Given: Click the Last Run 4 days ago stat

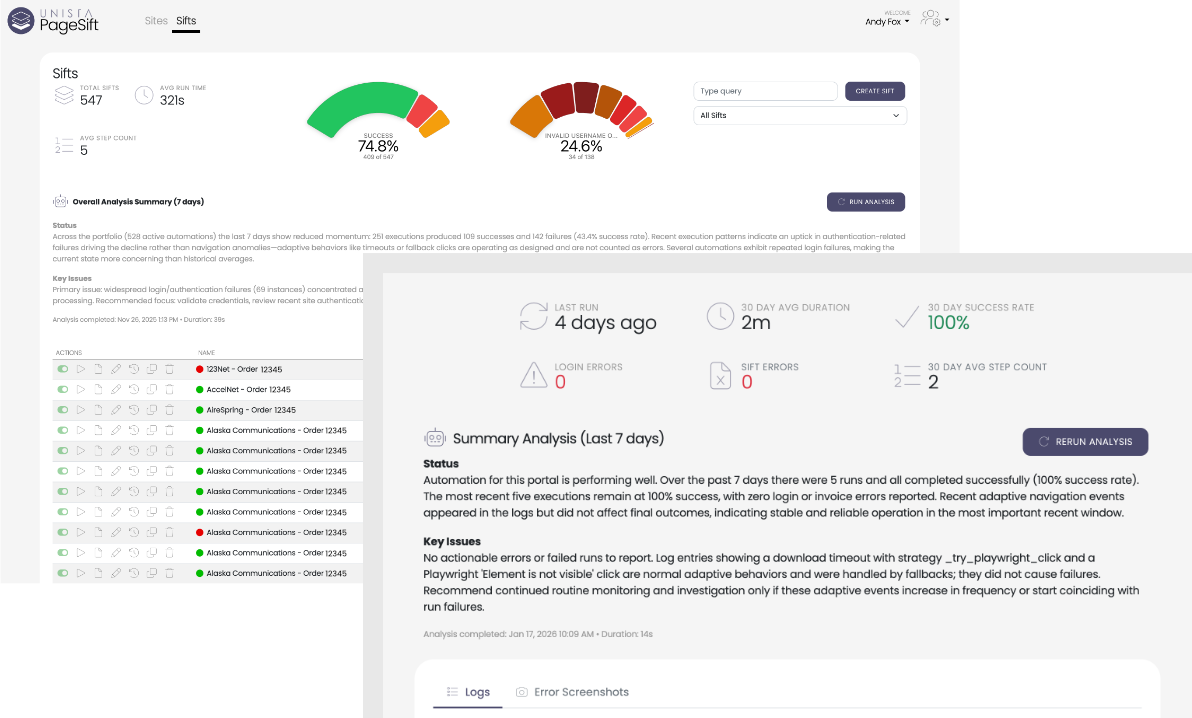Looking at the screenshot, I should pyautogui.click(x=605, y=322).
